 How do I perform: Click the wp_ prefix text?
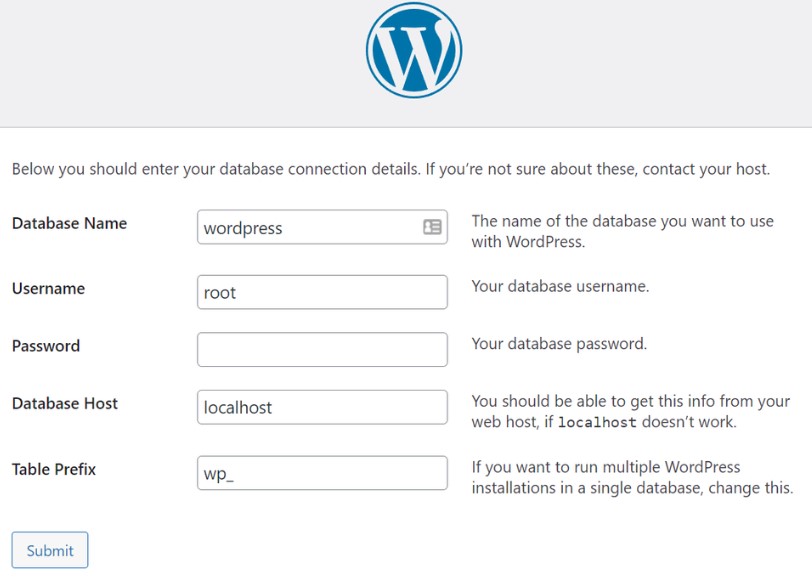(x=216, y=472)
